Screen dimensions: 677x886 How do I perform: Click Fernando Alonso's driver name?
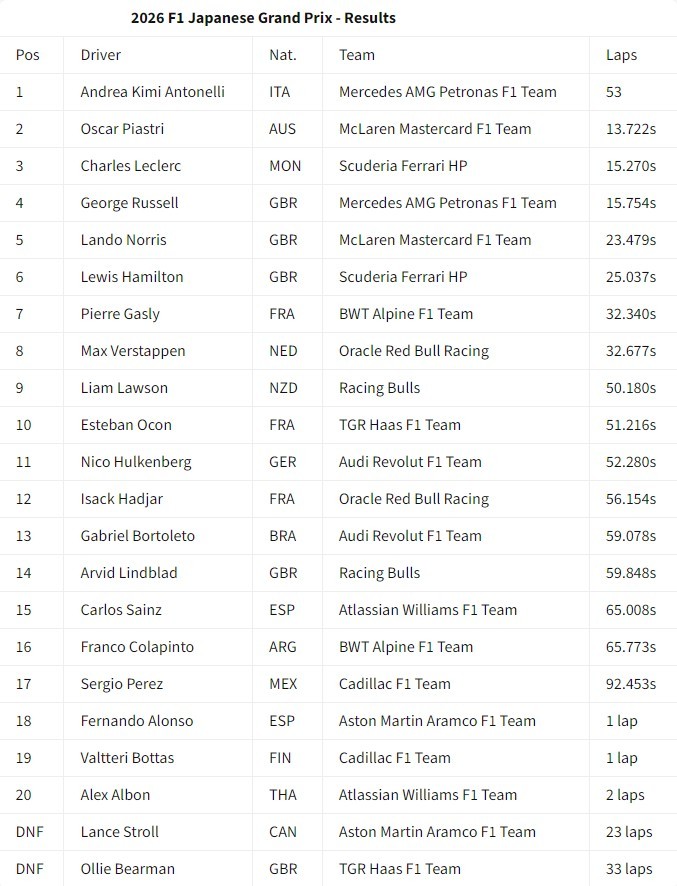click(137, 721)
